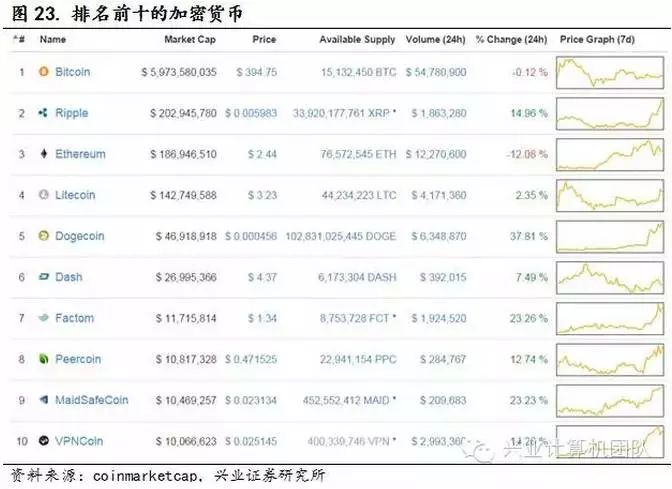This screenshot has width=672, height=489.
Task: Click Bitcoin price $ 394.75
Action: pyautogui.click(x=257, y=72)
